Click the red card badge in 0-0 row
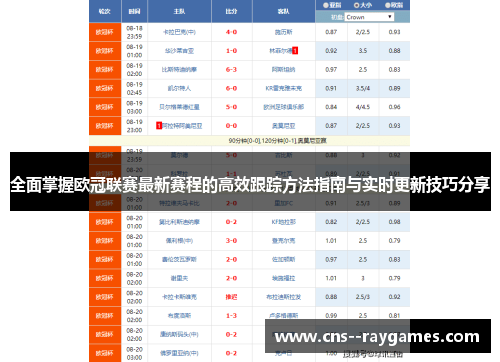Image resolution: width=500 pixels, height=362 pixels. point(159,126)
